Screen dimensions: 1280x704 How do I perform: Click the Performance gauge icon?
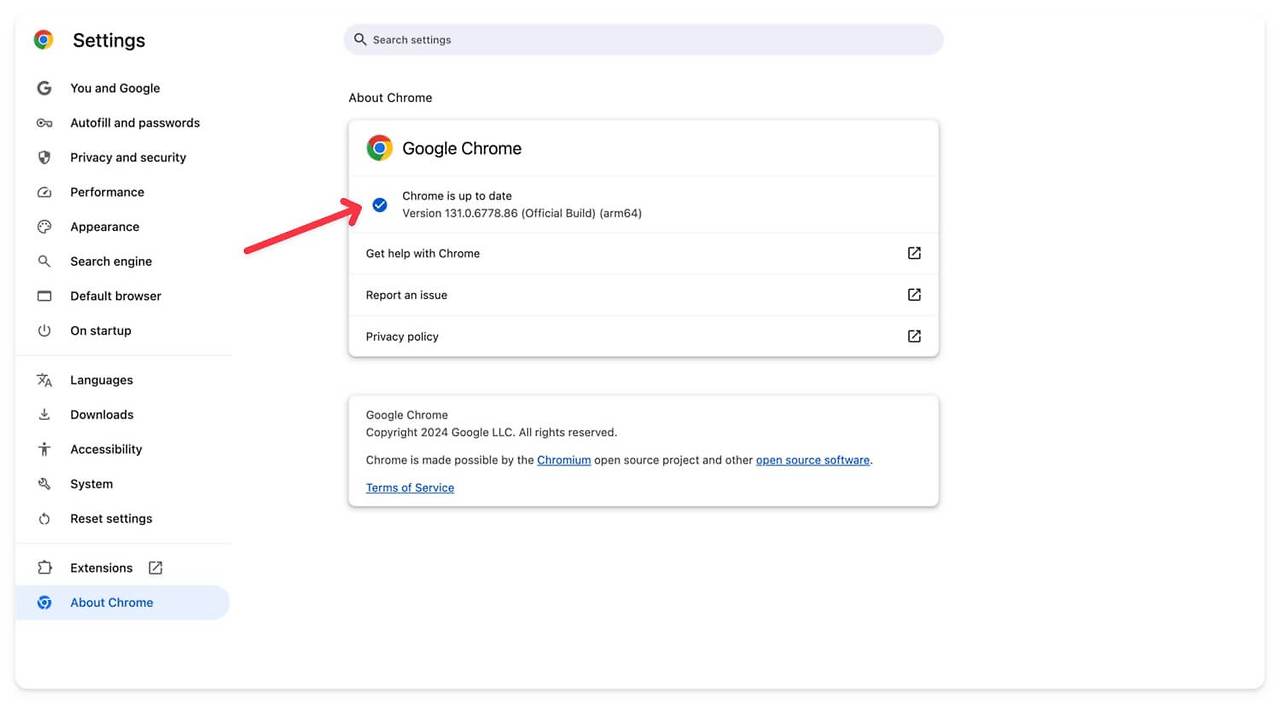coord(44,192)
